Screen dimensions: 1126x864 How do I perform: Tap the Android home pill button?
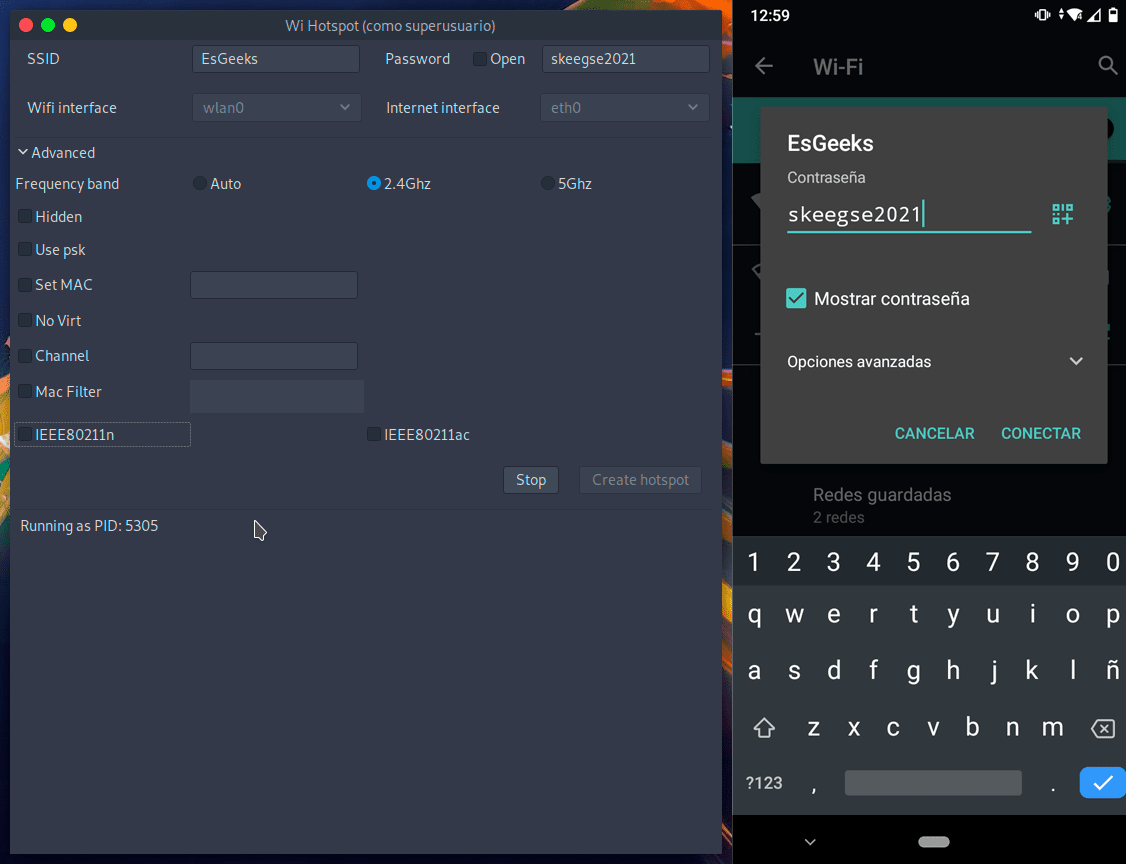(933, 841)
